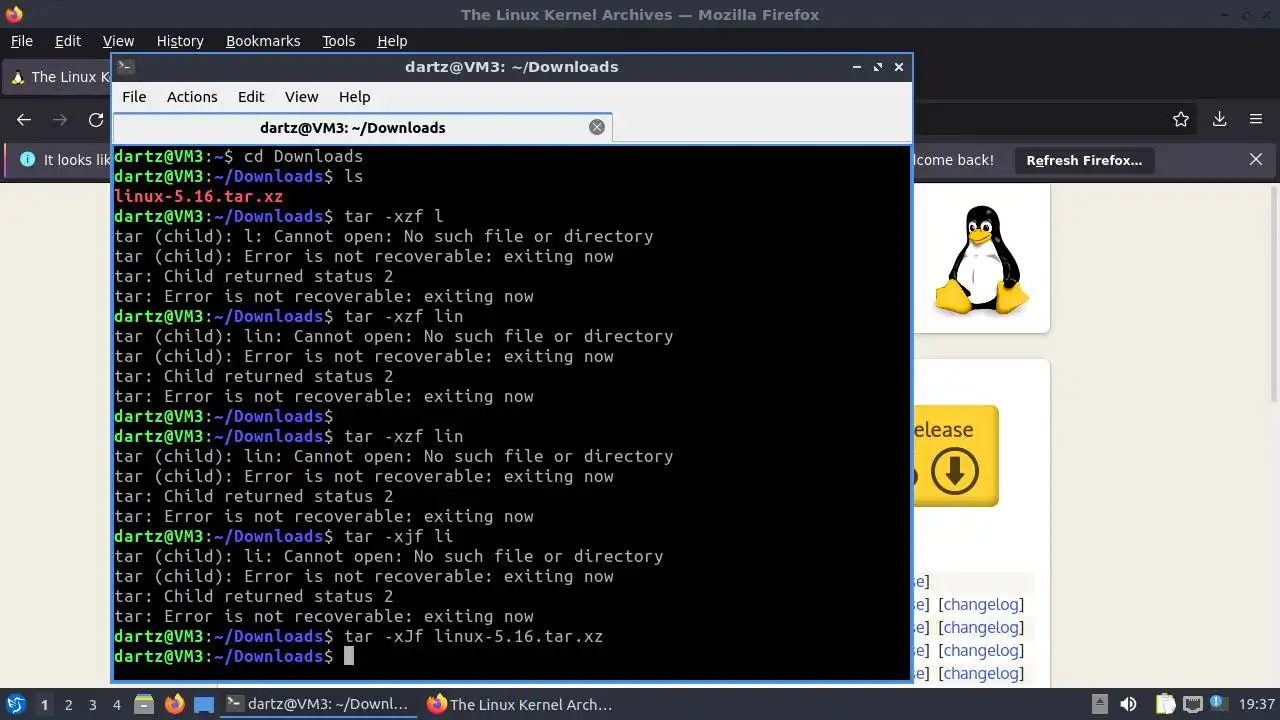The height and width of the screenshot is (720, 1280).
Task: Open Firefox Bookmarks menu
Action: [263, 41]
